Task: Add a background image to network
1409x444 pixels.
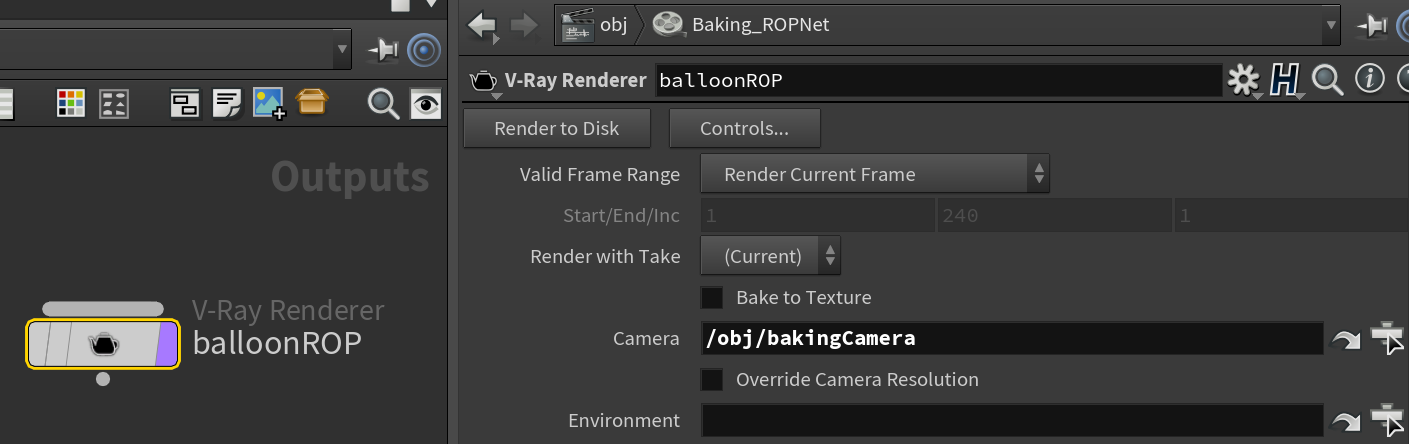Action: click(x=269, y=103)
